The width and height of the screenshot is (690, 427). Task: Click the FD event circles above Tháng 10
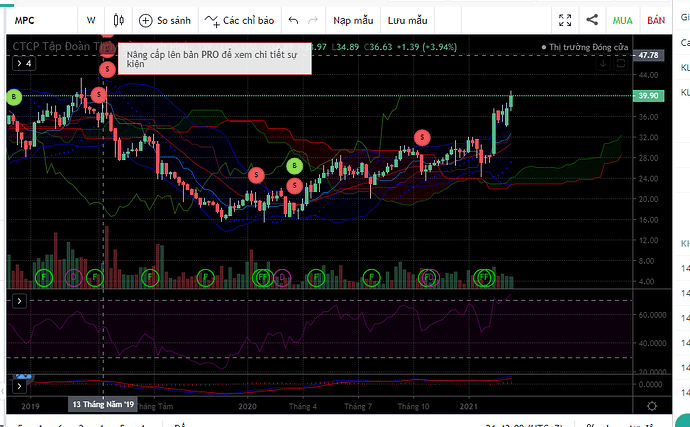point(429,278)
